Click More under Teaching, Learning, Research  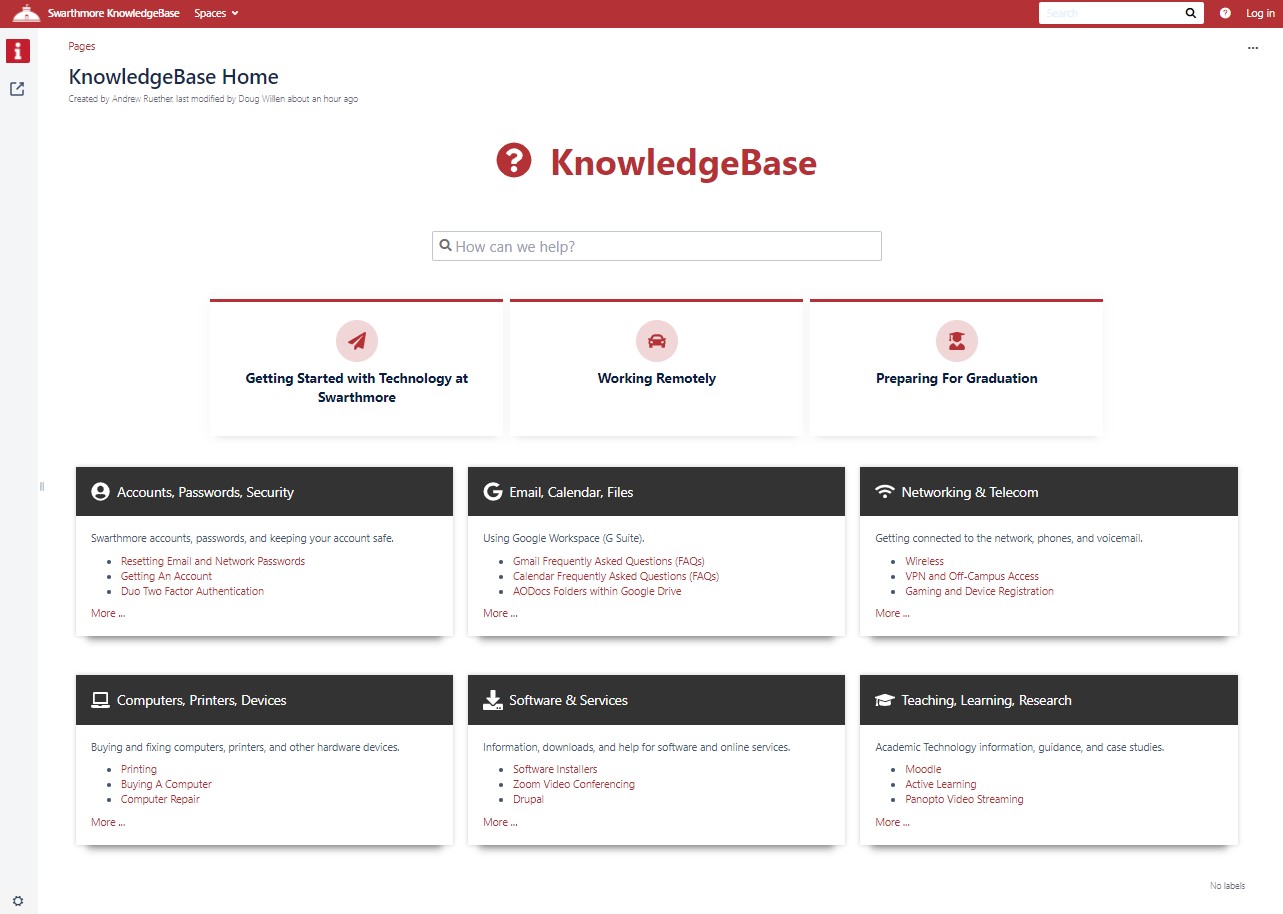click(x=892, y=822)
